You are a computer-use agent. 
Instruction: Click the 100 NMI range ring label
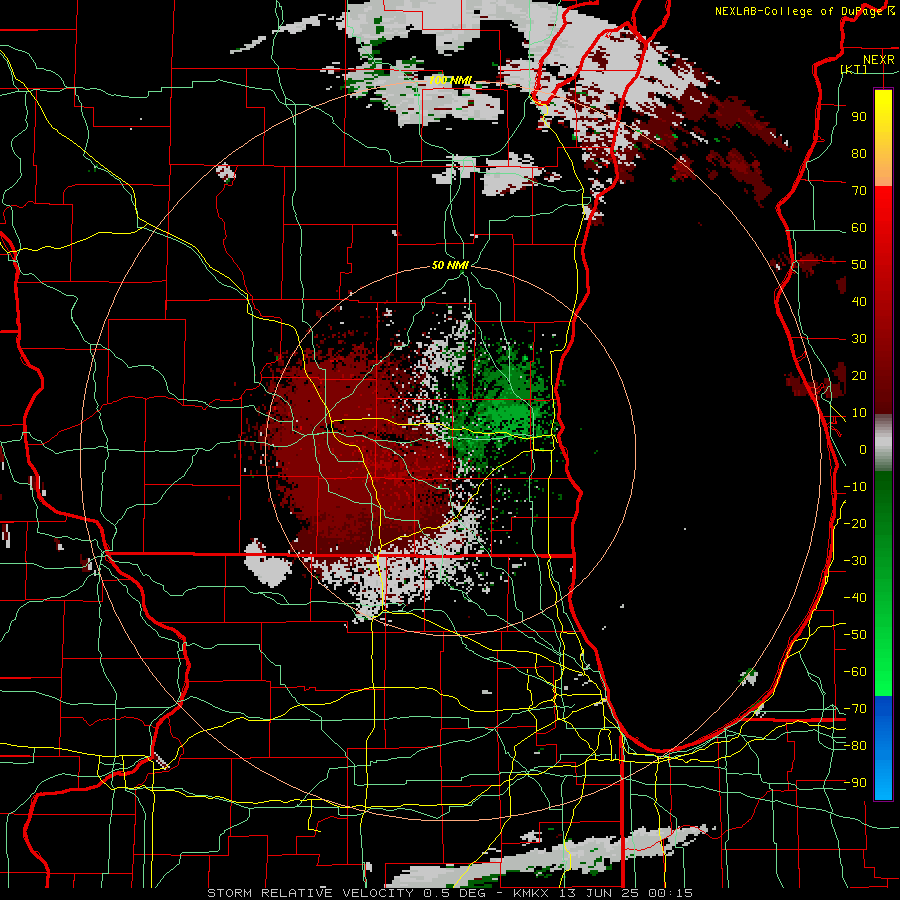coord(449,80)
